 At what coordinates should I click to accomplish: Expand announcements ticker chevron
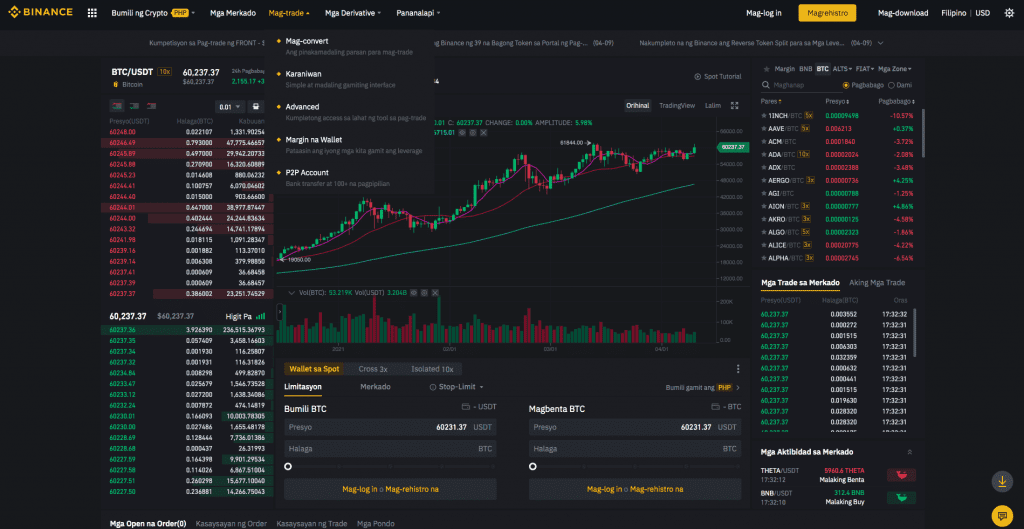(x=881, y=43)
